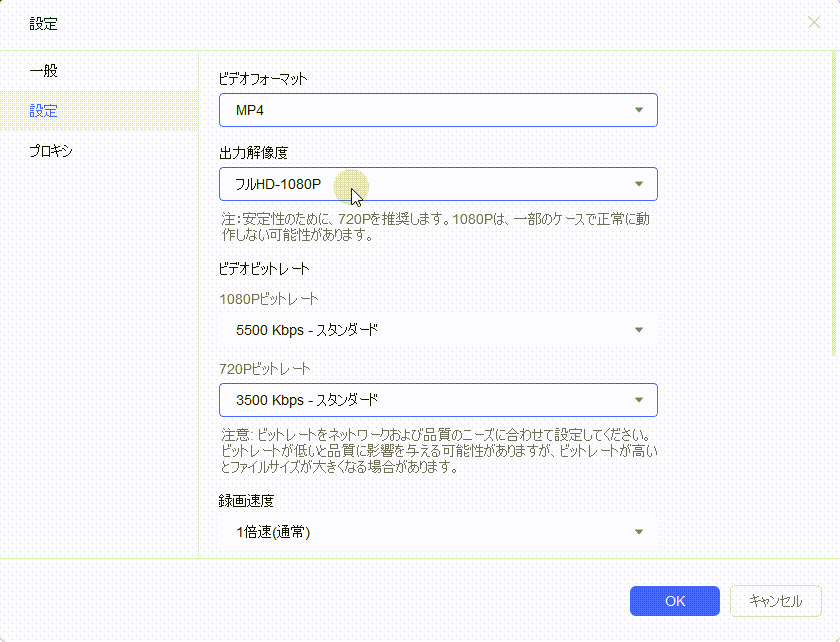Open the MP4 video format dropdown
840x642 pixels.
coord(437,110)
